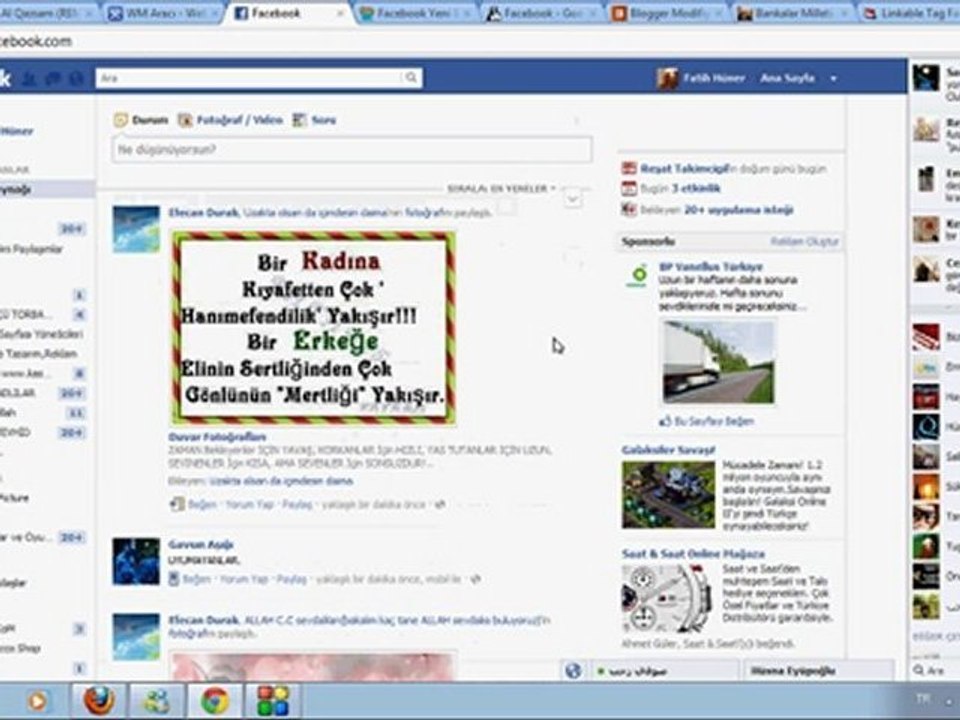Open Google Chrome from the taskbar
Viewport: 960px width, 720px height.
214,700
